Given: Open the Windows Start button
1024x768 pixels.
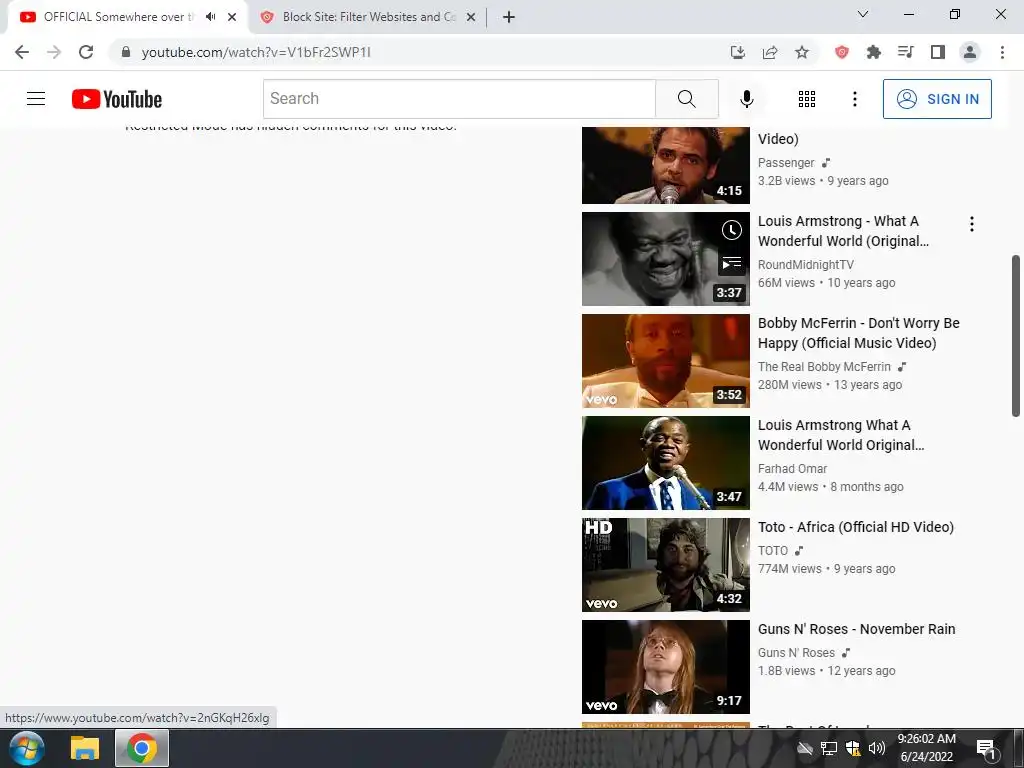Looking at the screenshot, I should coord(27,748).
